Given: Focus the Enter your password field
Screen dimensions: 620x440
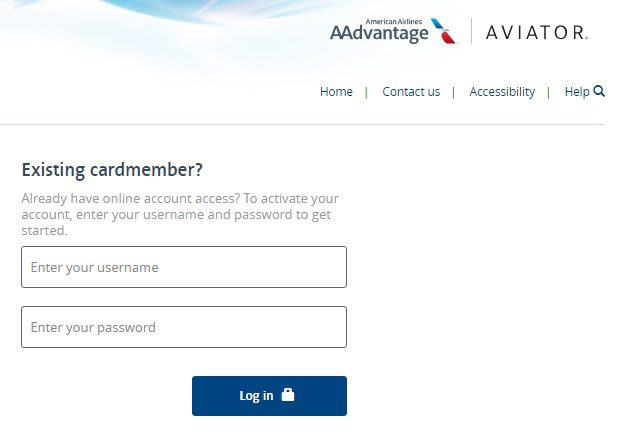Looking at the screenshot, I should click(x=184, y=327).
